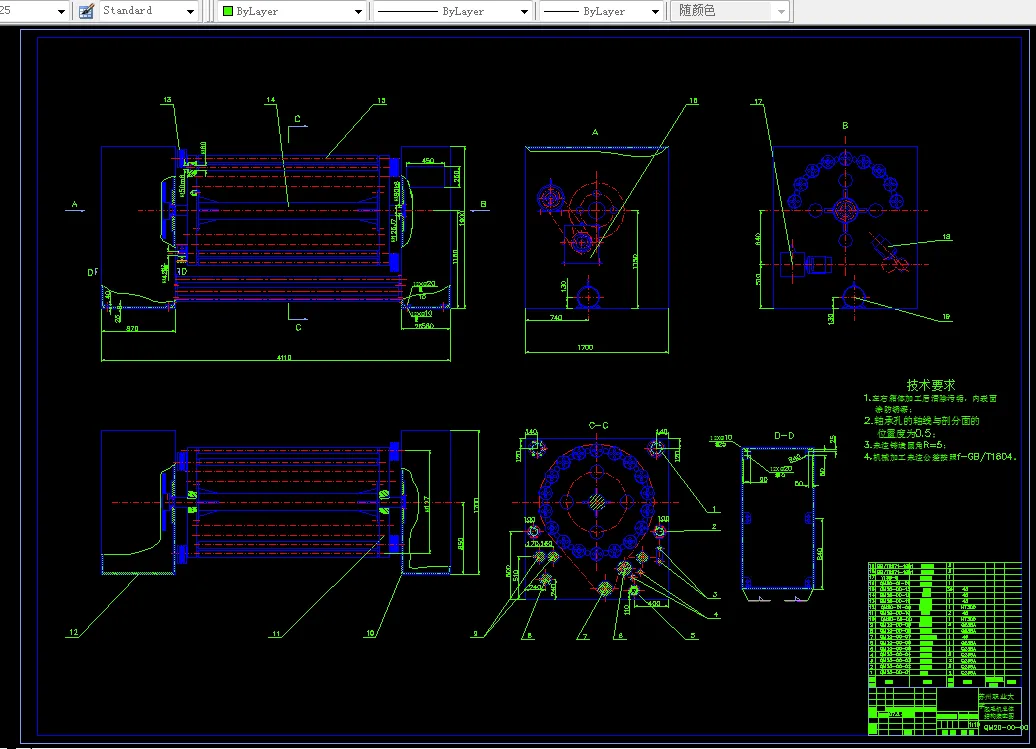Select the 1700 width dimension text
Image resolution: width=1036 pixels, height=749 pixels.
585,347
